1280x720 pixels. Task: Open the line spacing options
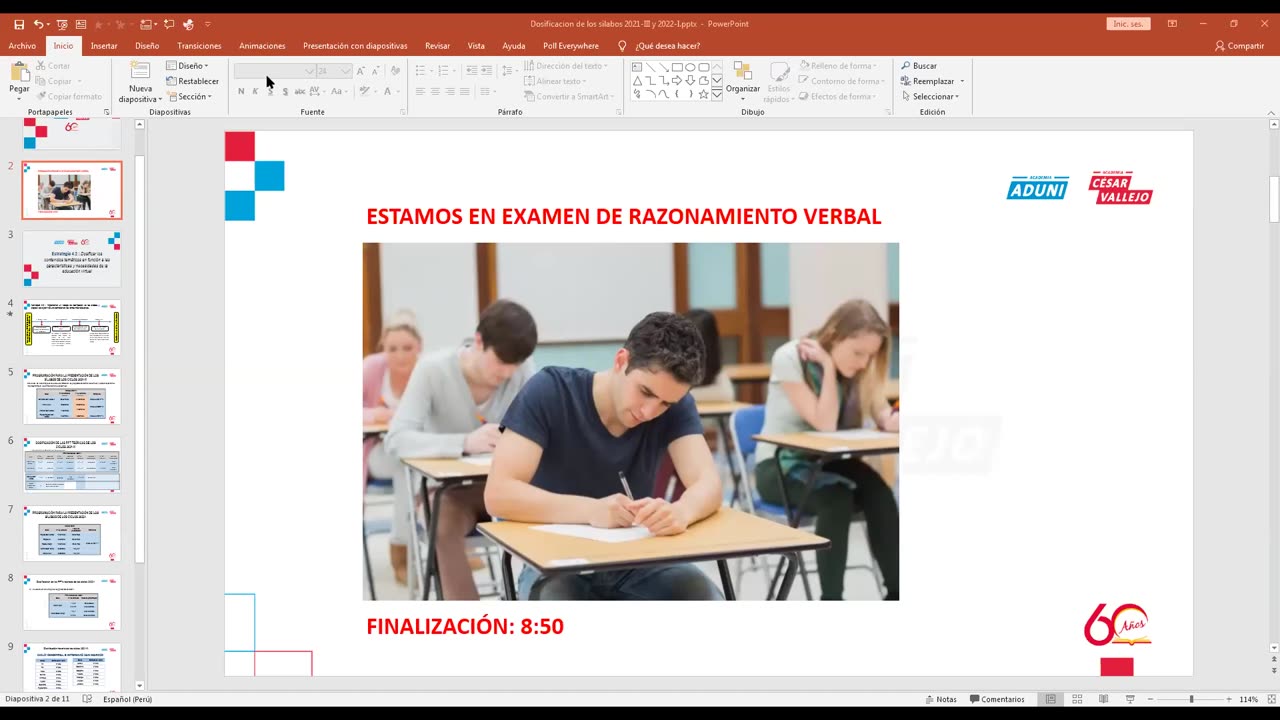point(508,71)
